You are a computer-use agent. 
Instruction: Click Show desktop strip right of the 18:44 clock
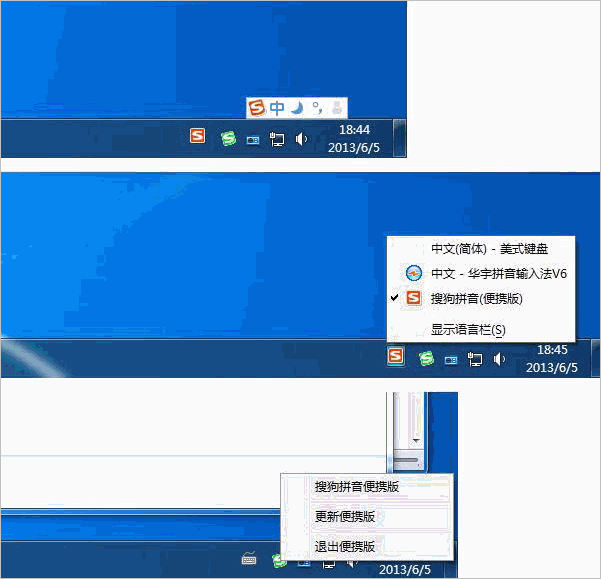pyautogui.click(x=399, y=138)
